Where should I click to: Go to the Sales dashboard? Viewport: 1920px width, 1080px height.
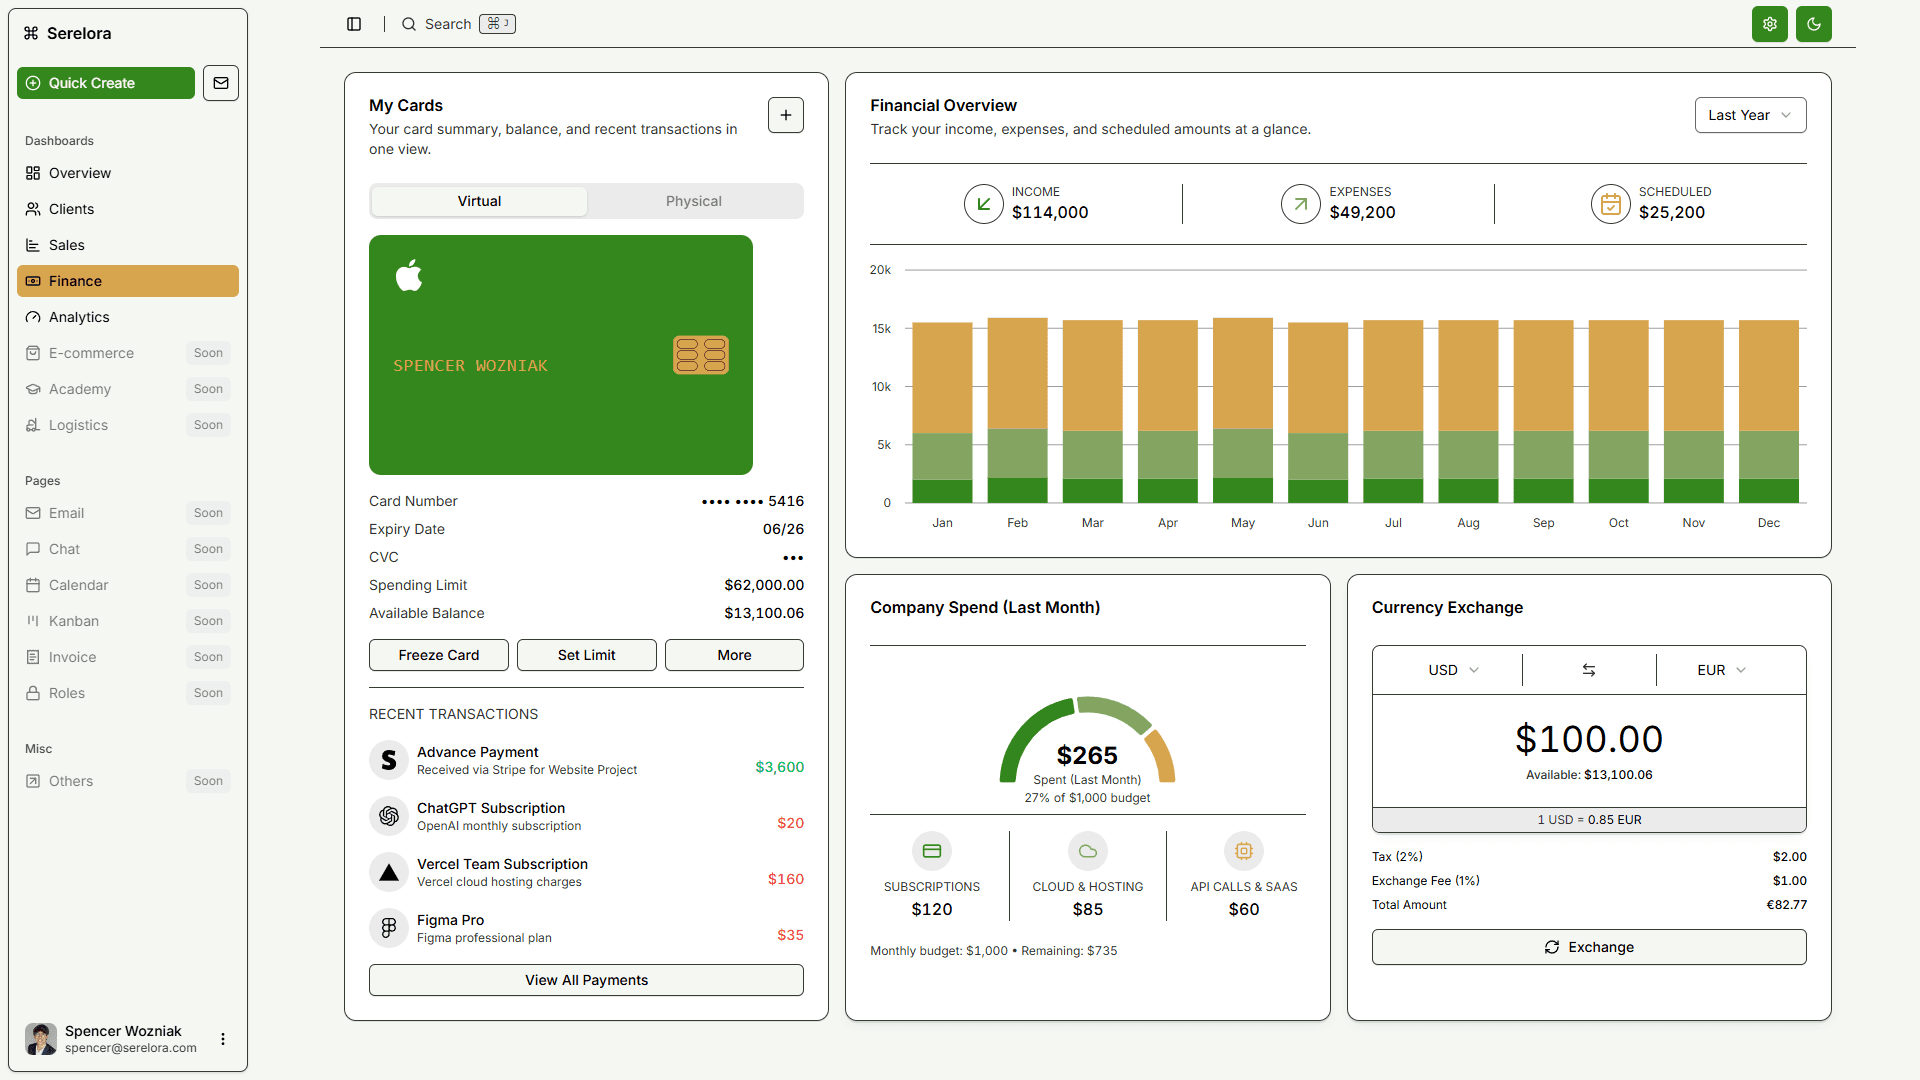point(128,245)
